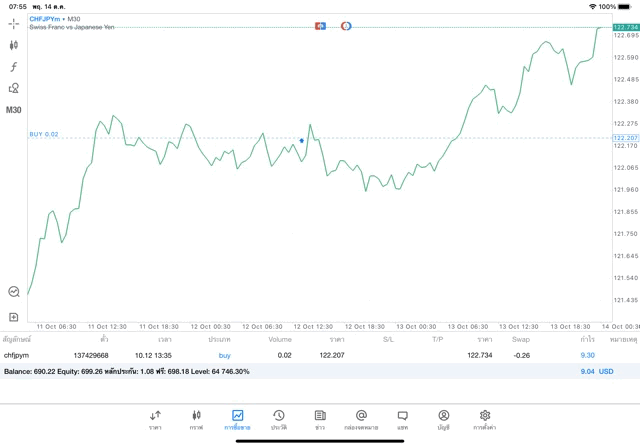
Task: Open the M30 timeframe selector
Action: (x=14, y=110)
